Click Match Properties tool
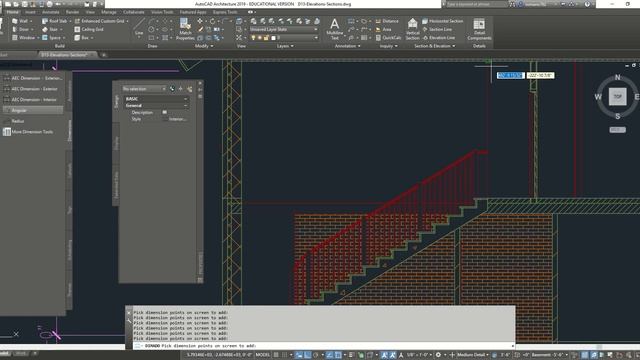 (185, 29)
